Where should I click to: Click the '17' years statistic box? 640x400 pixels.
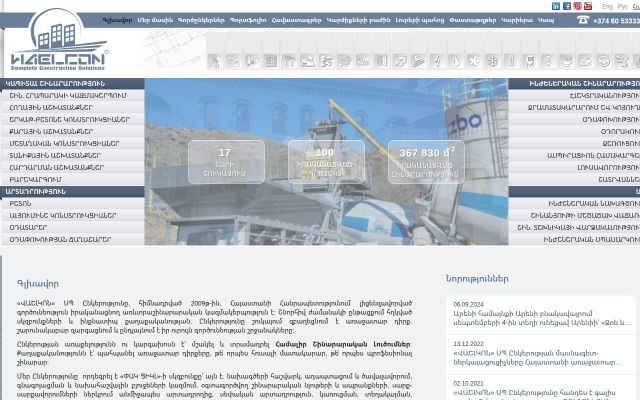(x=227, y=162)
